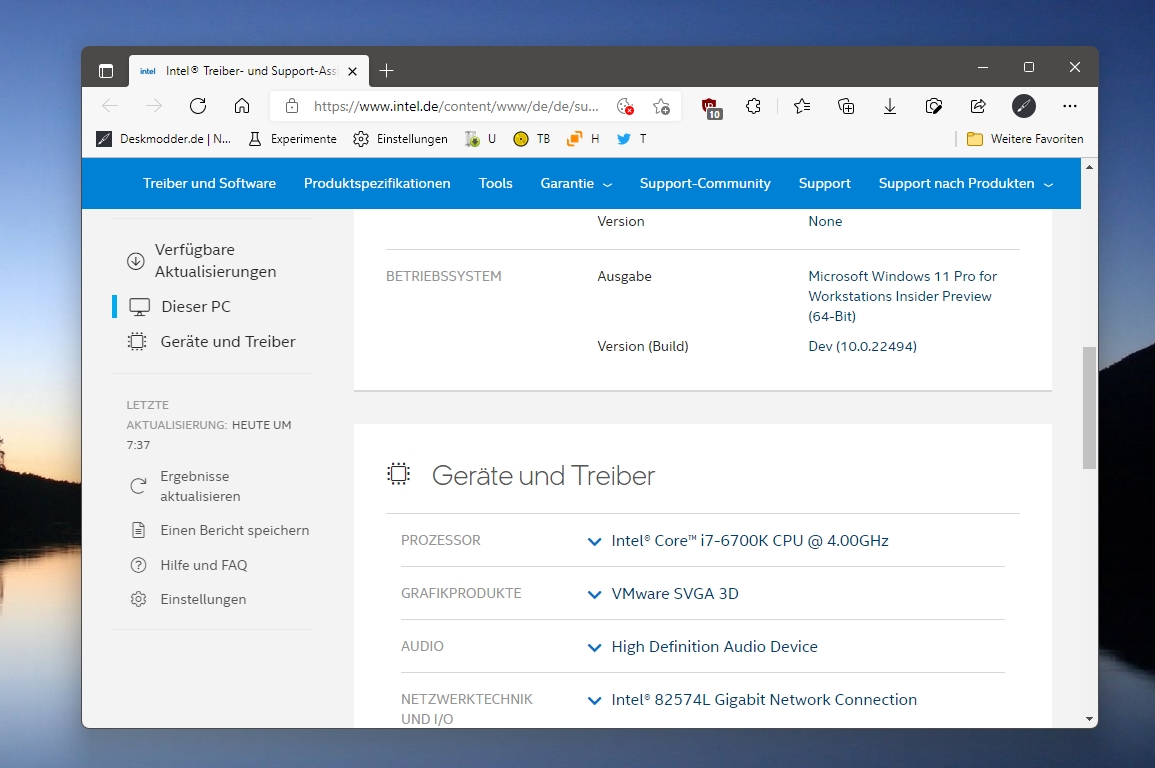Click the text Dev (10.0.22494)
The height and width of the screenshot is (768, 1155).
coord(863,346)
